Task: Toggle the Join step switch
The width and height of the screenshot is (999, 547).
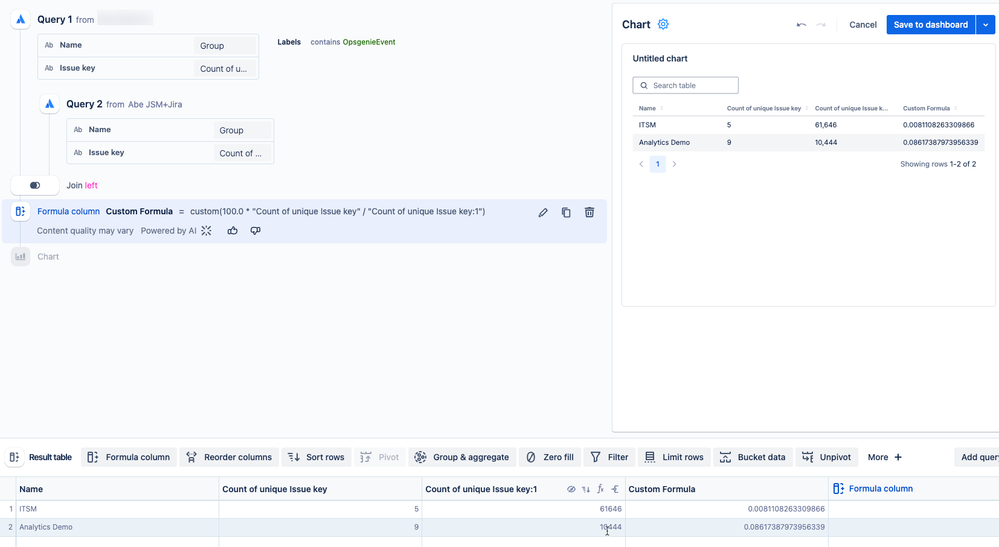Action: pyautogui.click(x=35, y=185)
